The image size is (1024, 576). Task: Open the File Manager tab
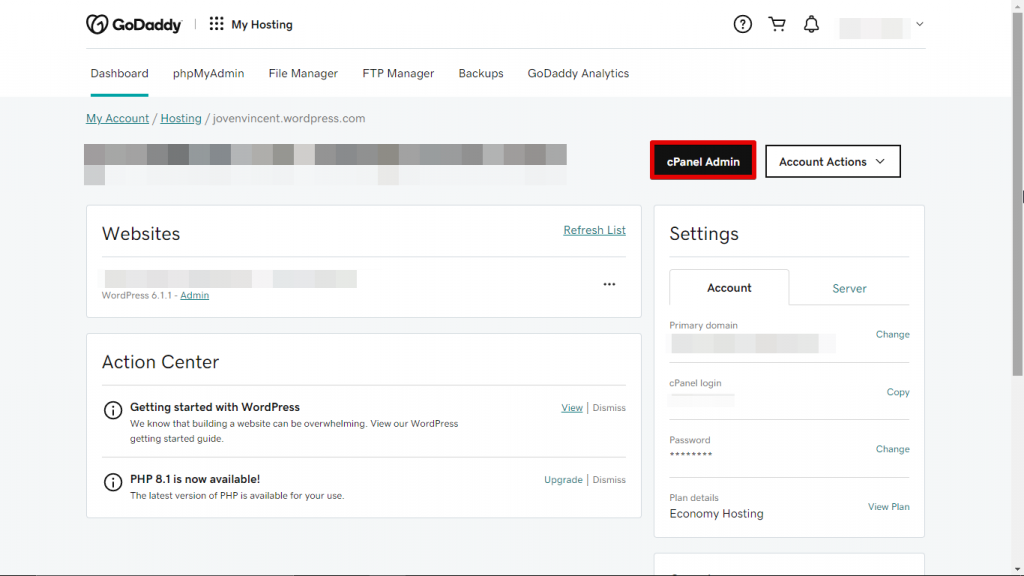[x=303, y=73]
